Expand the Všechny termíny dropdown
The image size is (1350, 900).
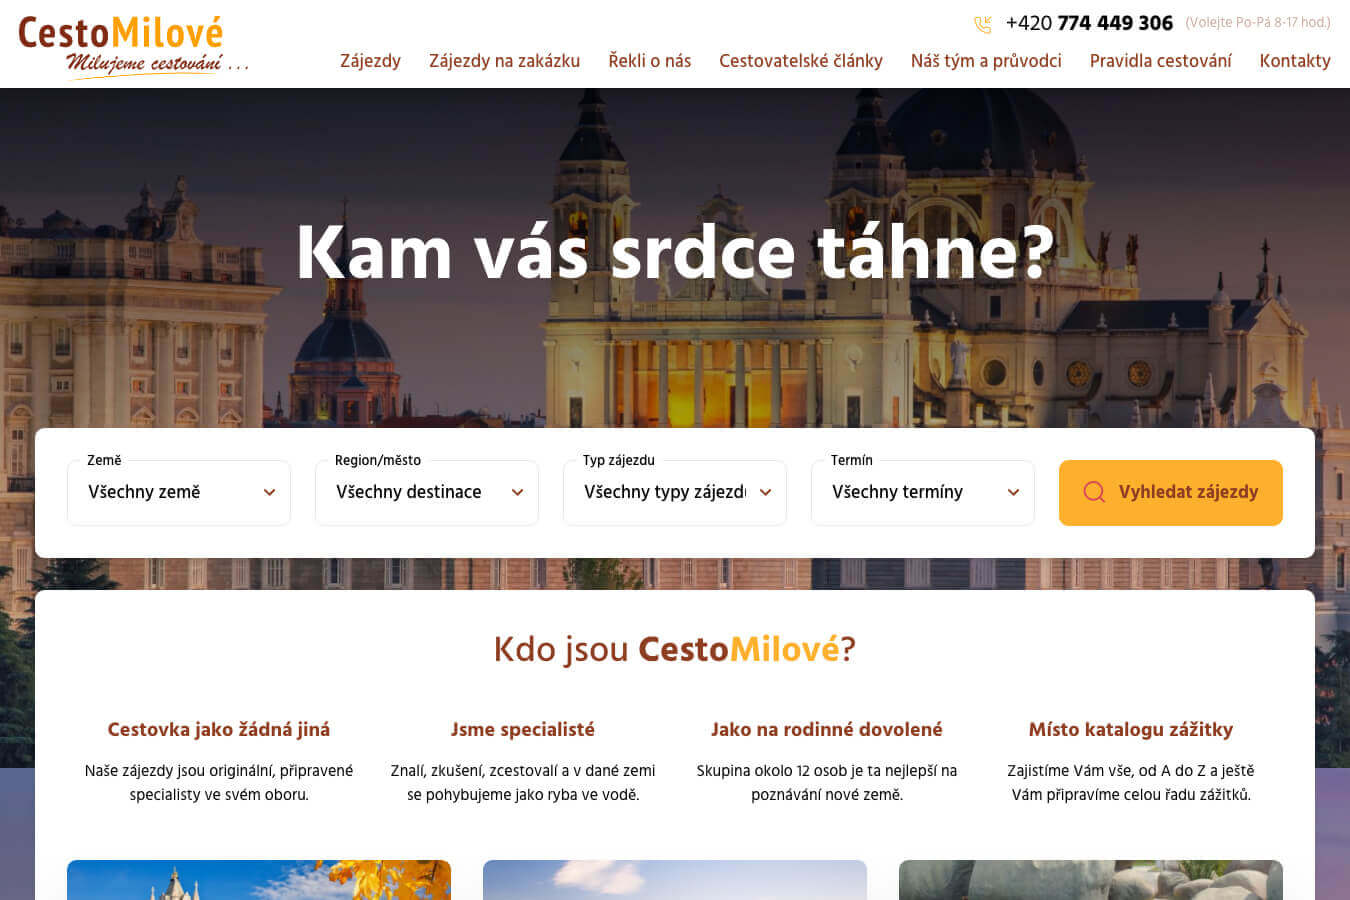[923, 492]
